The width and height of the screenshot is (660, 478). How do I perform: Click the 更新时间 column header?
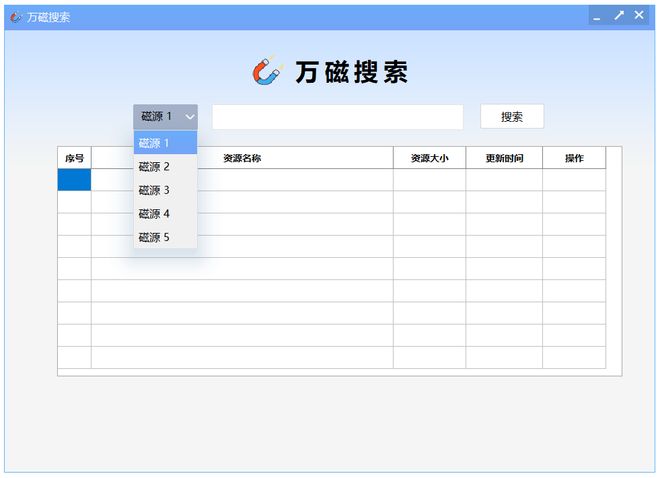click(x=504, y=158)
